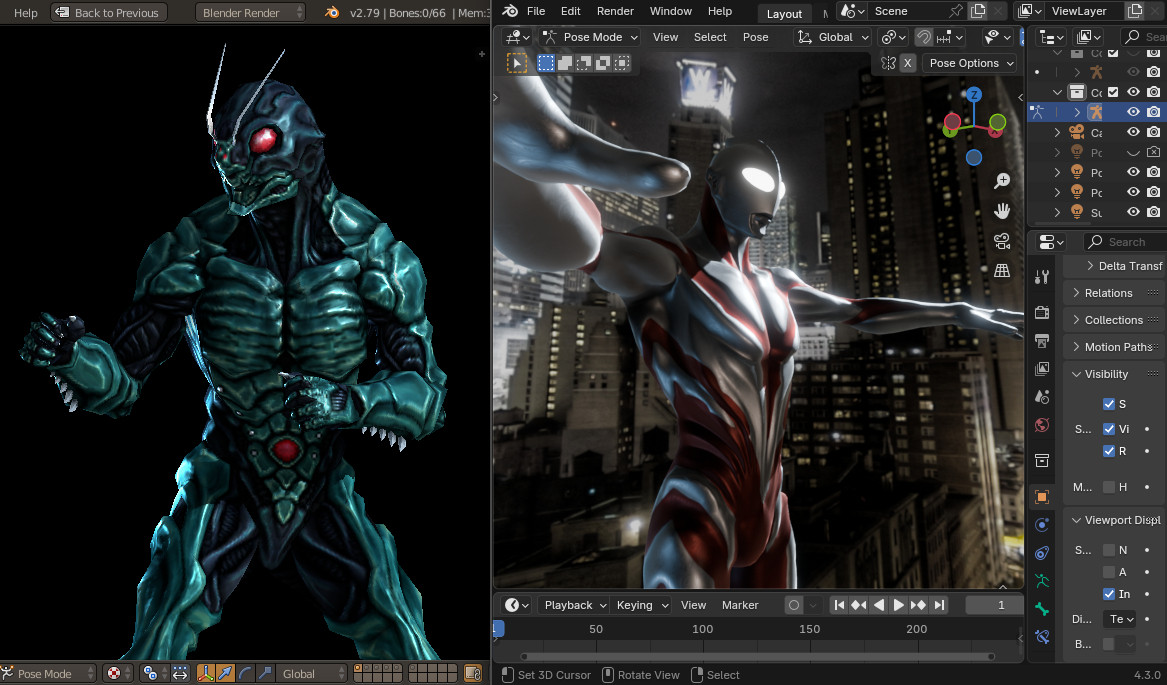Open the Pose Options dropdown
Screen dimensions: 1167x685
pos(971,63)
